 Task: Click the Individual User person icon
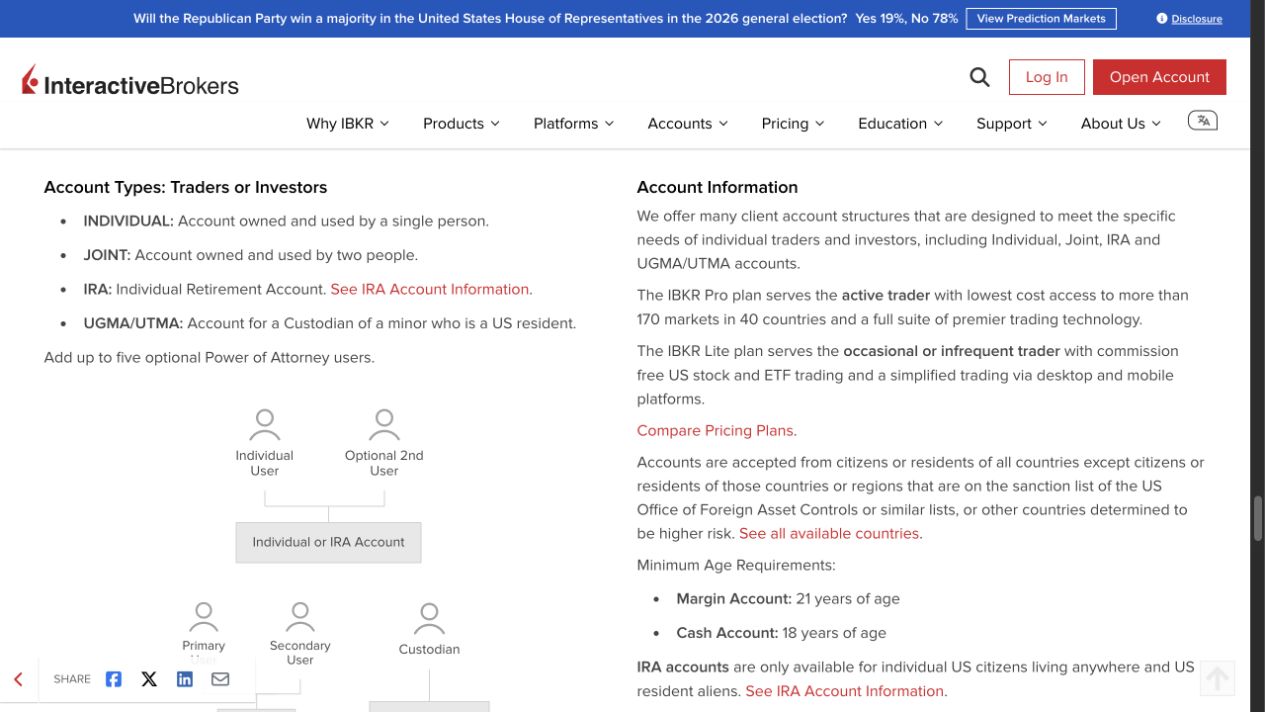point(265,424)
